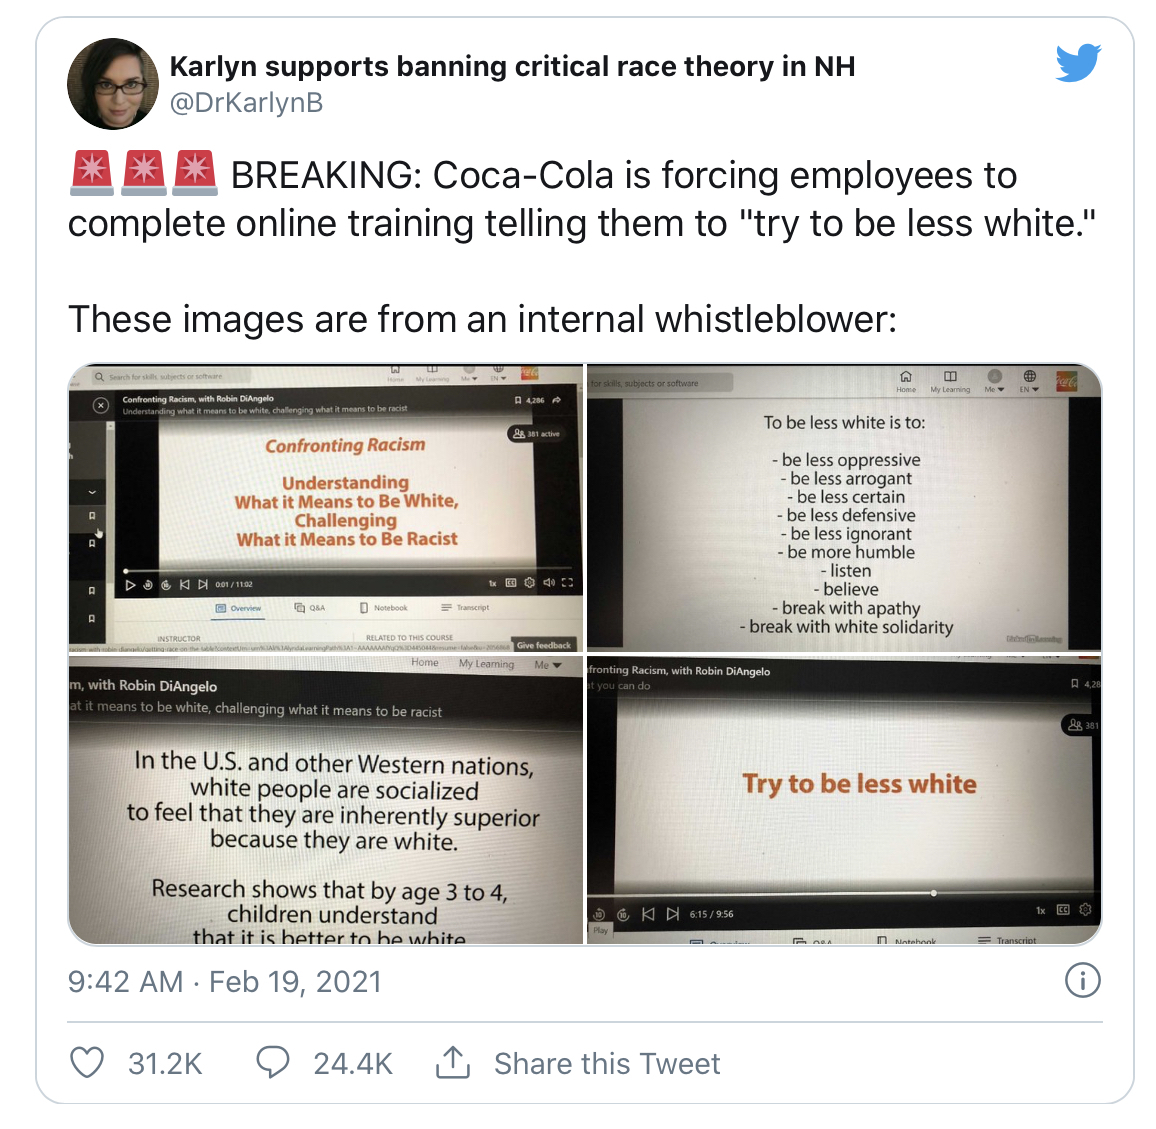Screen dimensions: 1156x1129
Task: Open the Confronting Racism title slide image
Action: point(325,508)
